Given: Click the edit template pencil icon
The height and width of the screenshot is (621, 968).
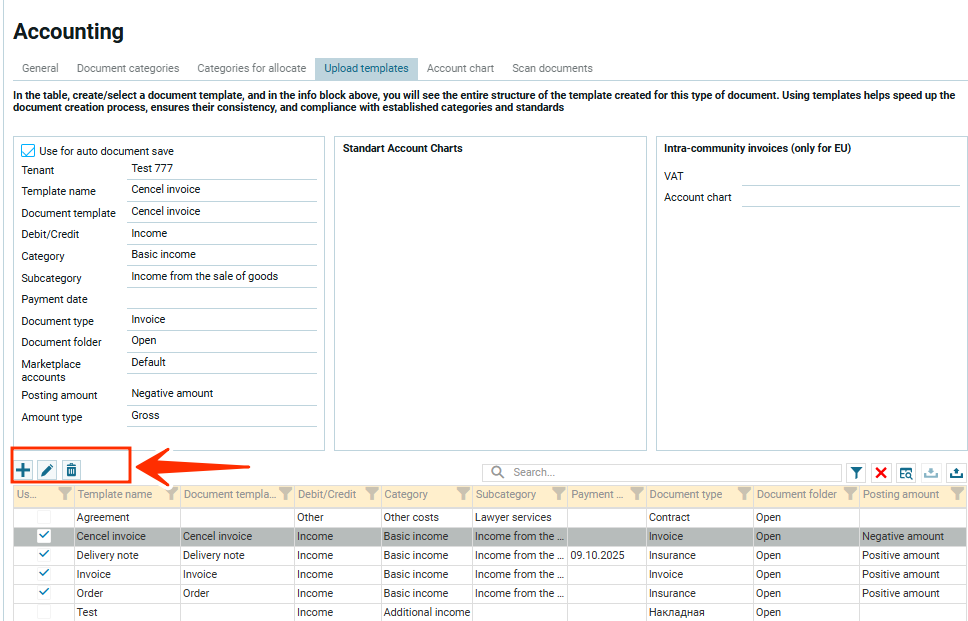Looking at the screenshot, I should point(47,470).
